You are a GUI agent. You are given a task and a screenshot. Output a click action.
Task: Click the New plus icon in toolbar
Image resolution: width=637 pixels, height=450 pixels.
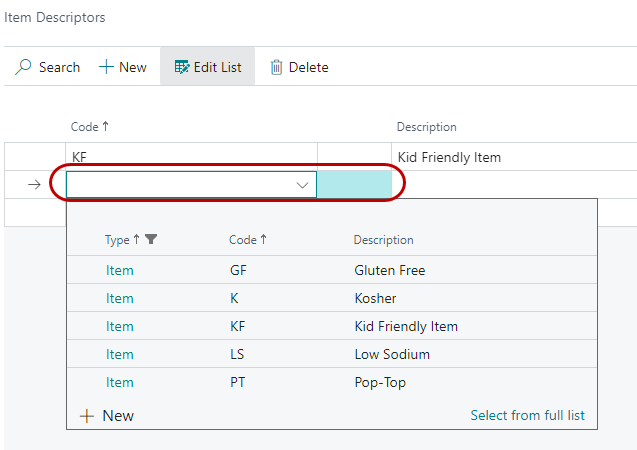(106, 67)
